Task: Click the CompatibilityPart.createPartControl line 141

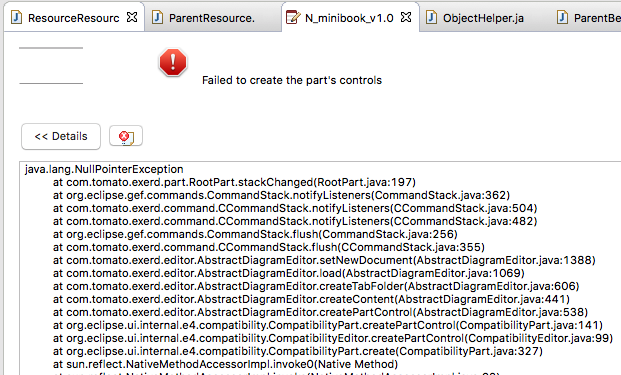Action: [x=328, y=326]
